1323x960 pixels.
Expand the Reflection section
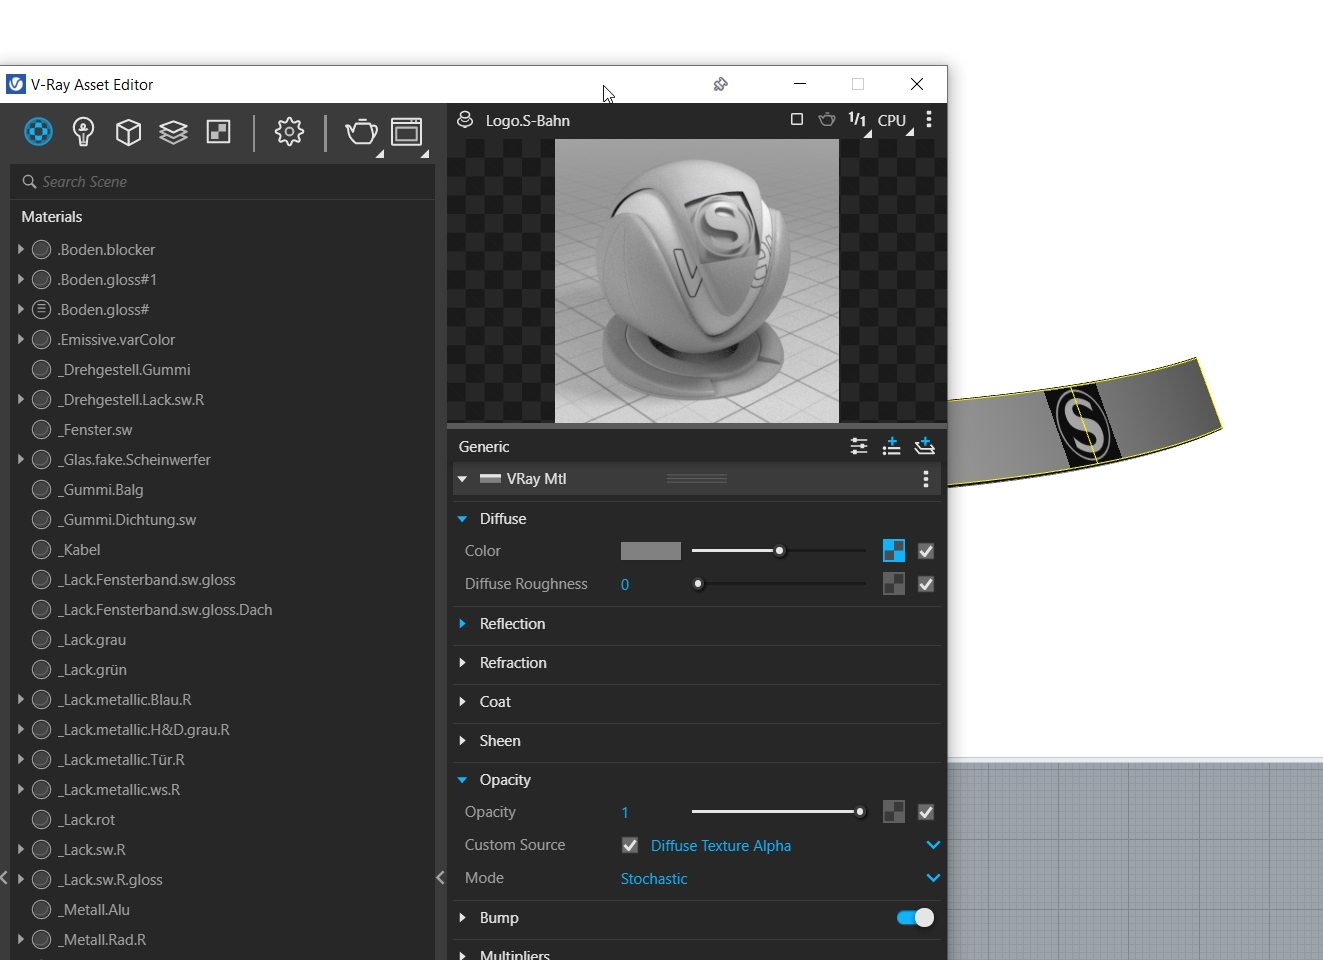pos(462,623)
